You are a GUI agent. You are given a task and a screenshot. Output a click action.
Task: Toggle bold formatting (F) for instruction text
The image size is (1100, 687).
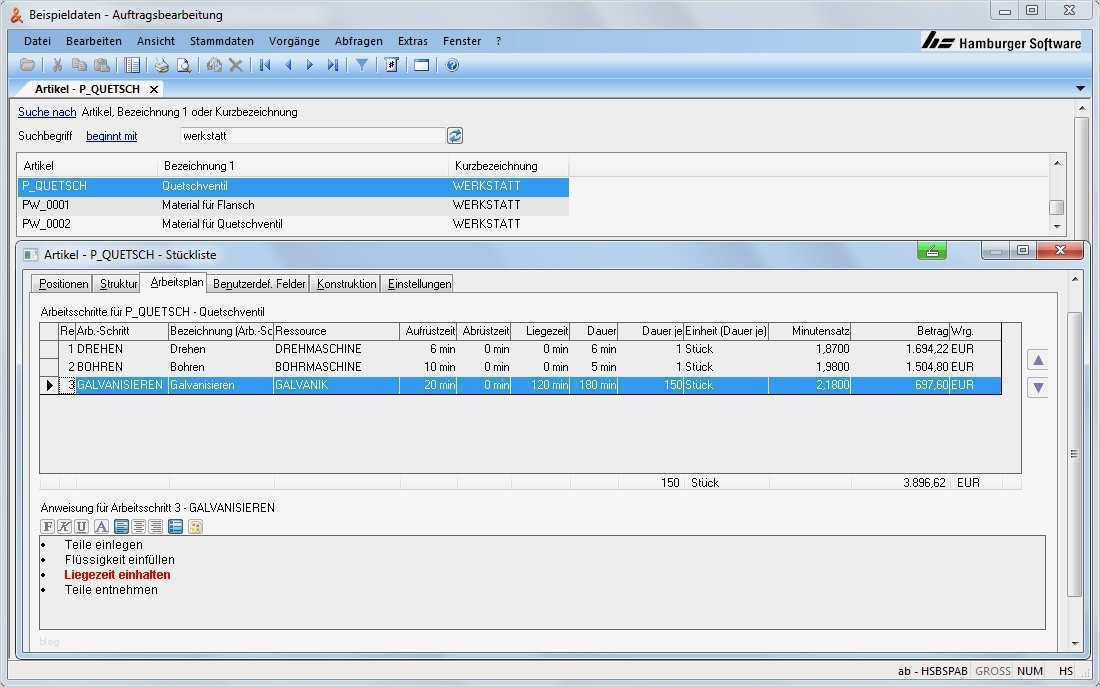click(47, 526)
